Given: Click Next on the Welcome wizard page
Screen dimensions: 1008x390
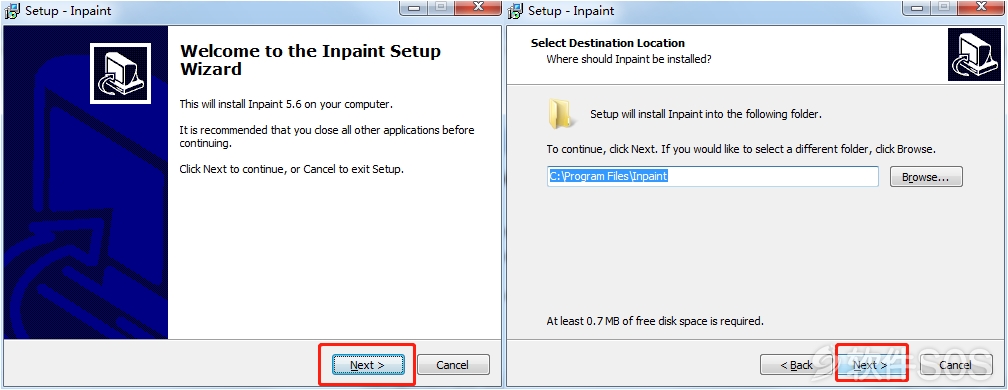Looking at the screenshot, I should coord(368,365).
